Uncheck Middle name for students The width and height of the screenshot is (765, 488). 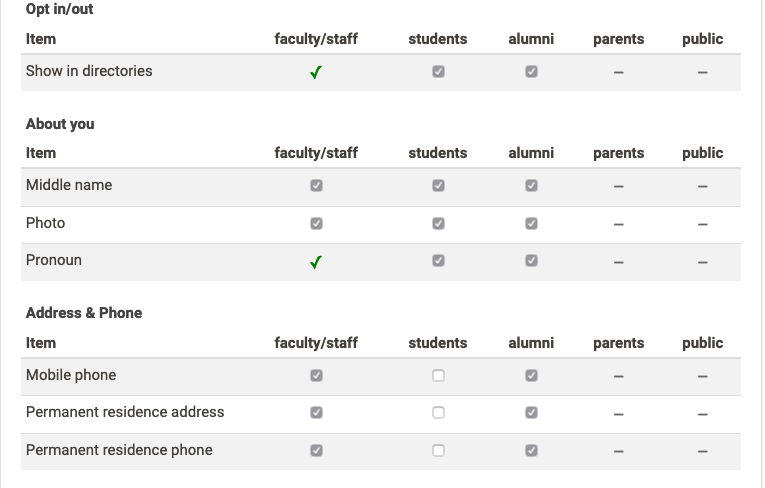[x=438, y=185]
